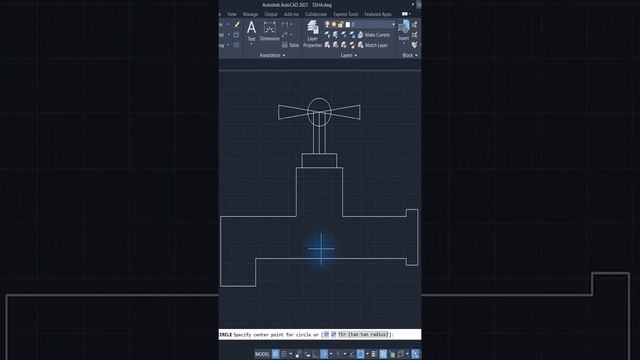Image resolution: width=640 pixels, height=360 pixels.
Task: Toggle lineweight display in status bar
Action: [373, 354]
